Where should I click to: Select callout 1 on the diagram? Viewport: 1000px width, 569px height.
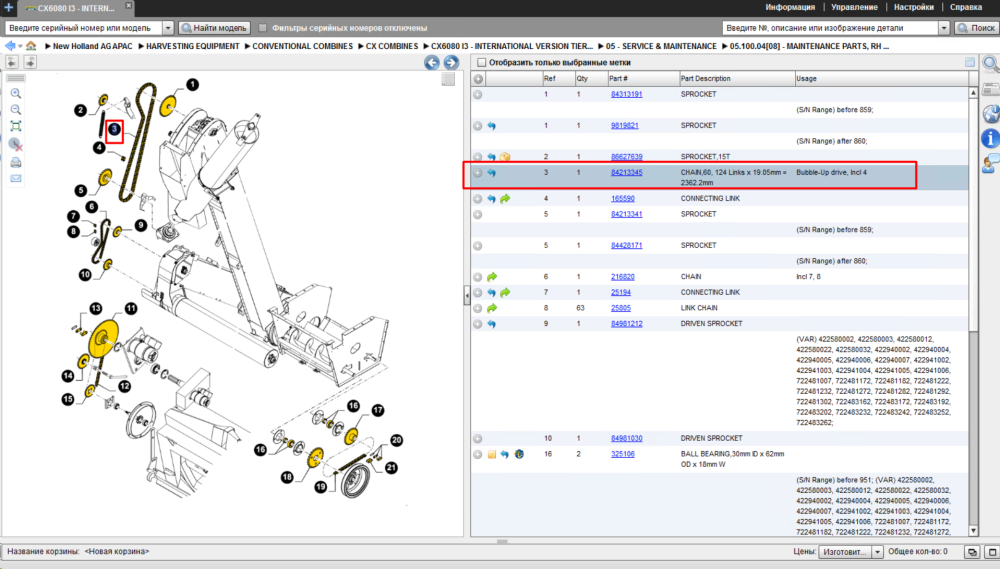(192, 84)
